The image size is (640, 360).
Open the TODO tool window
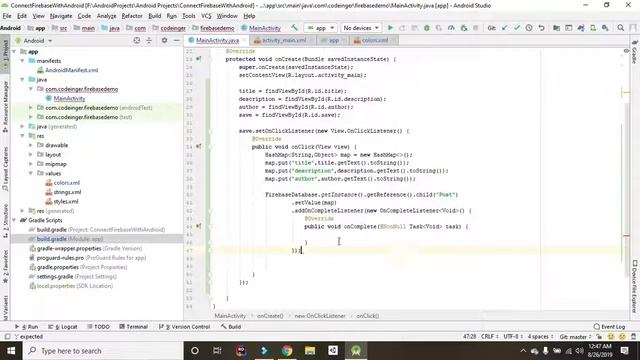coord(98,327)
